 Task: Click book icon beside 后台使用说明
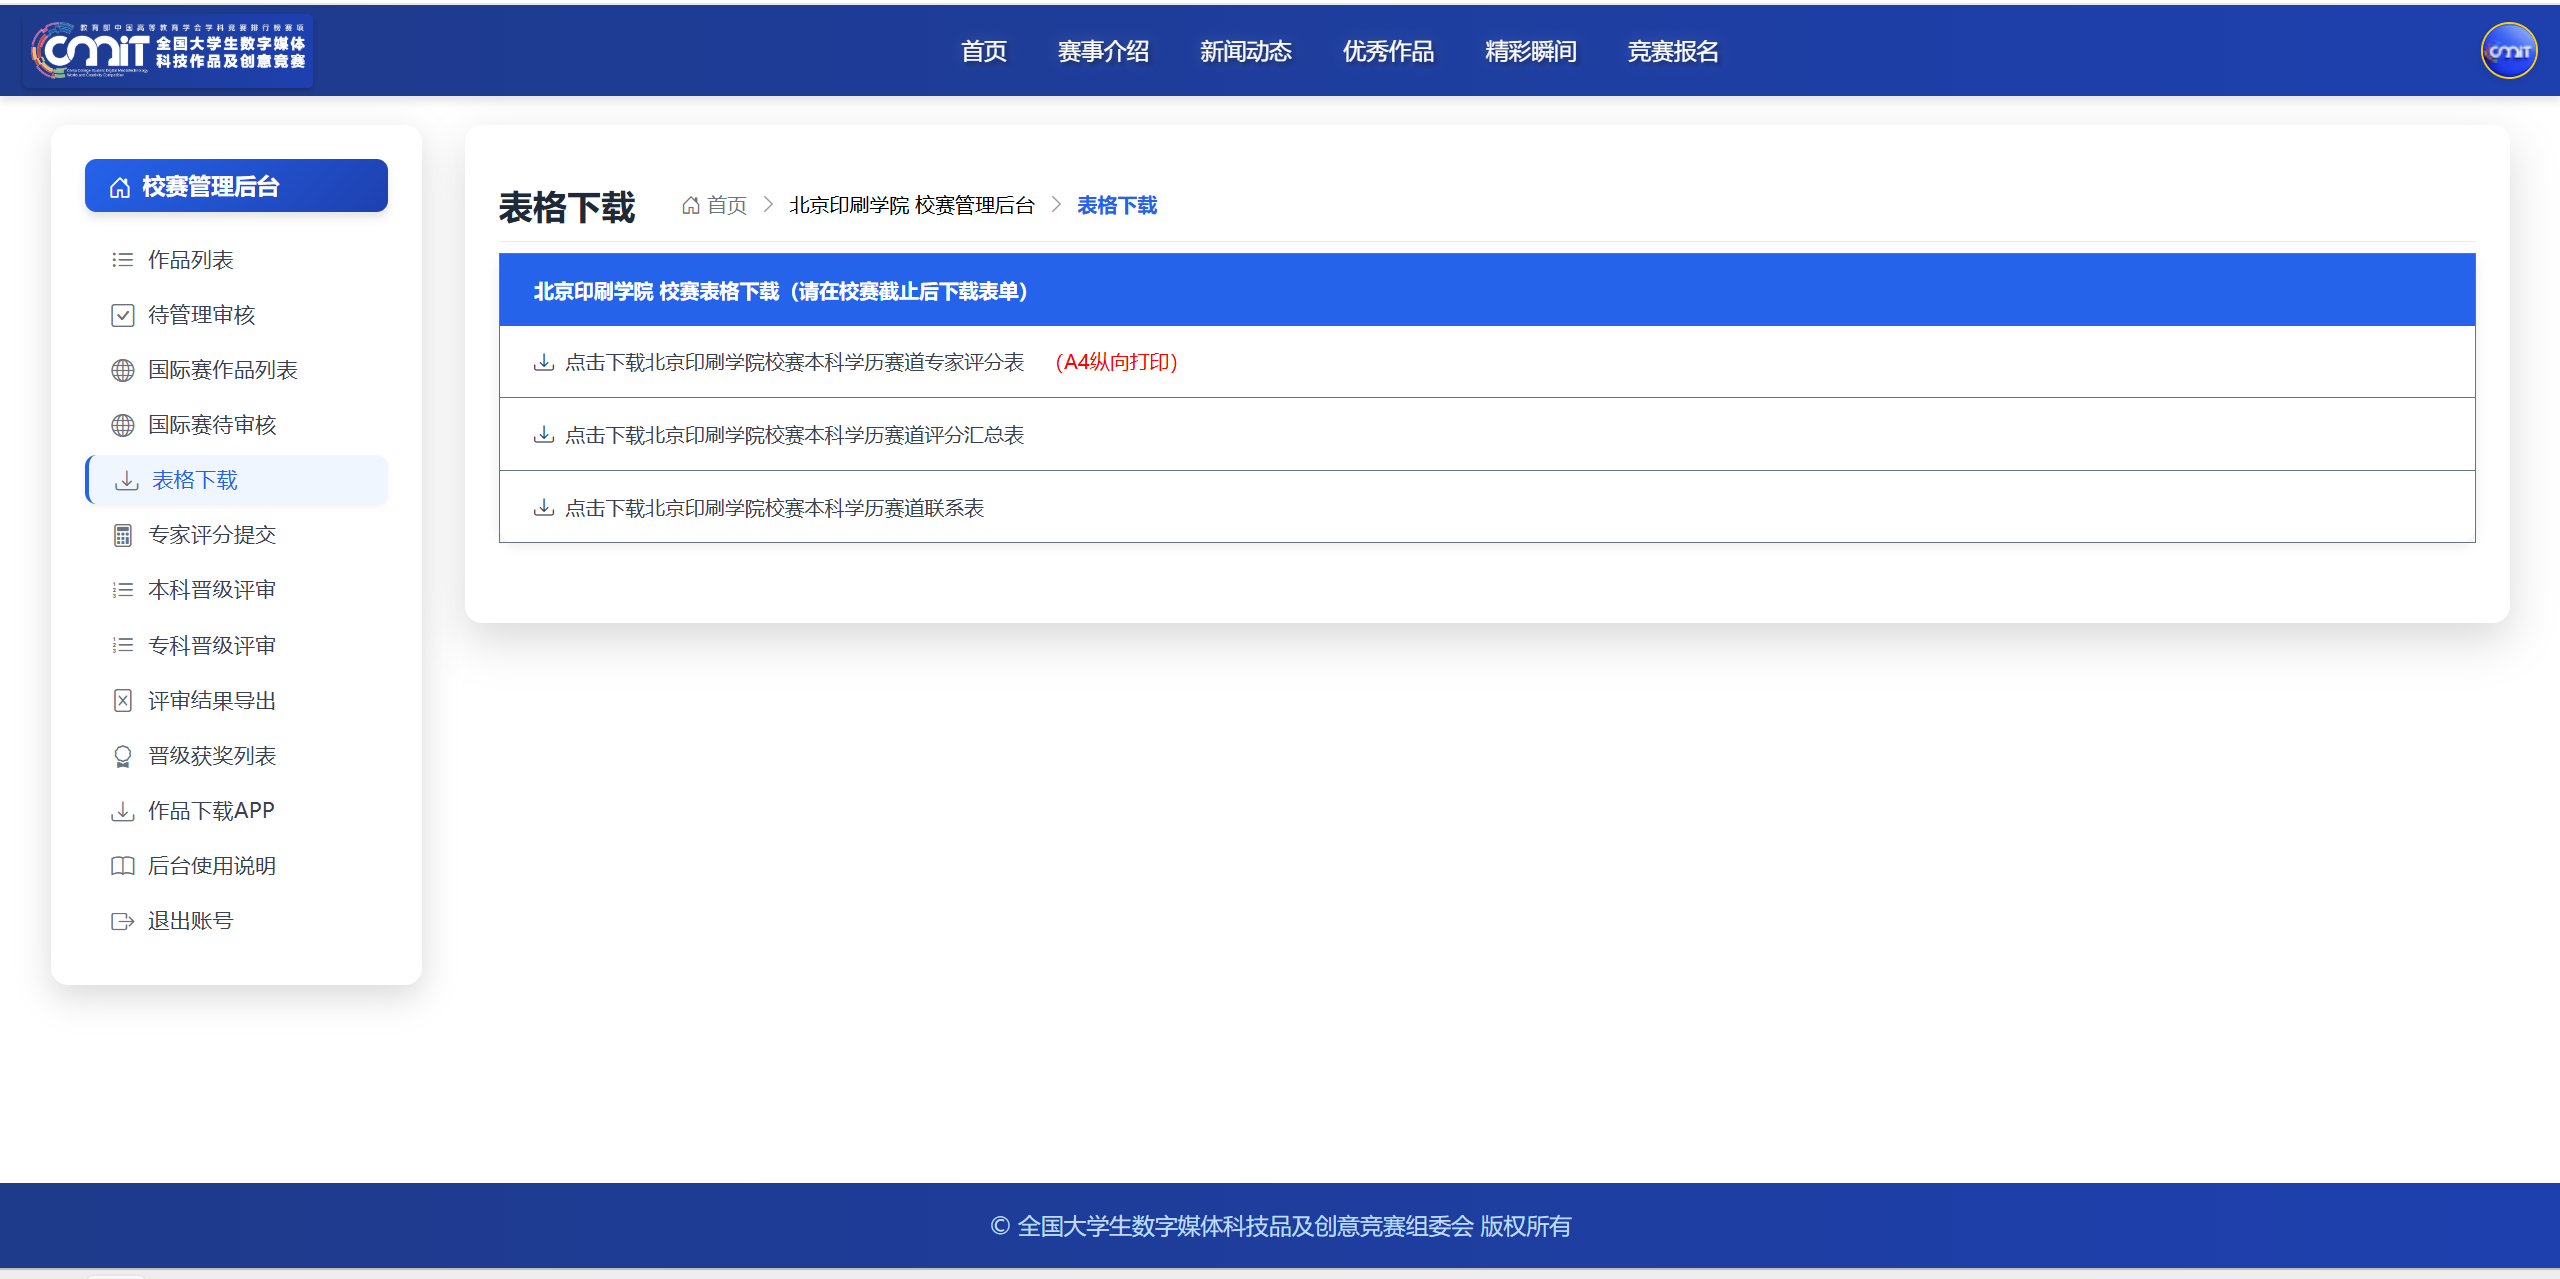(x=122, y=866)
